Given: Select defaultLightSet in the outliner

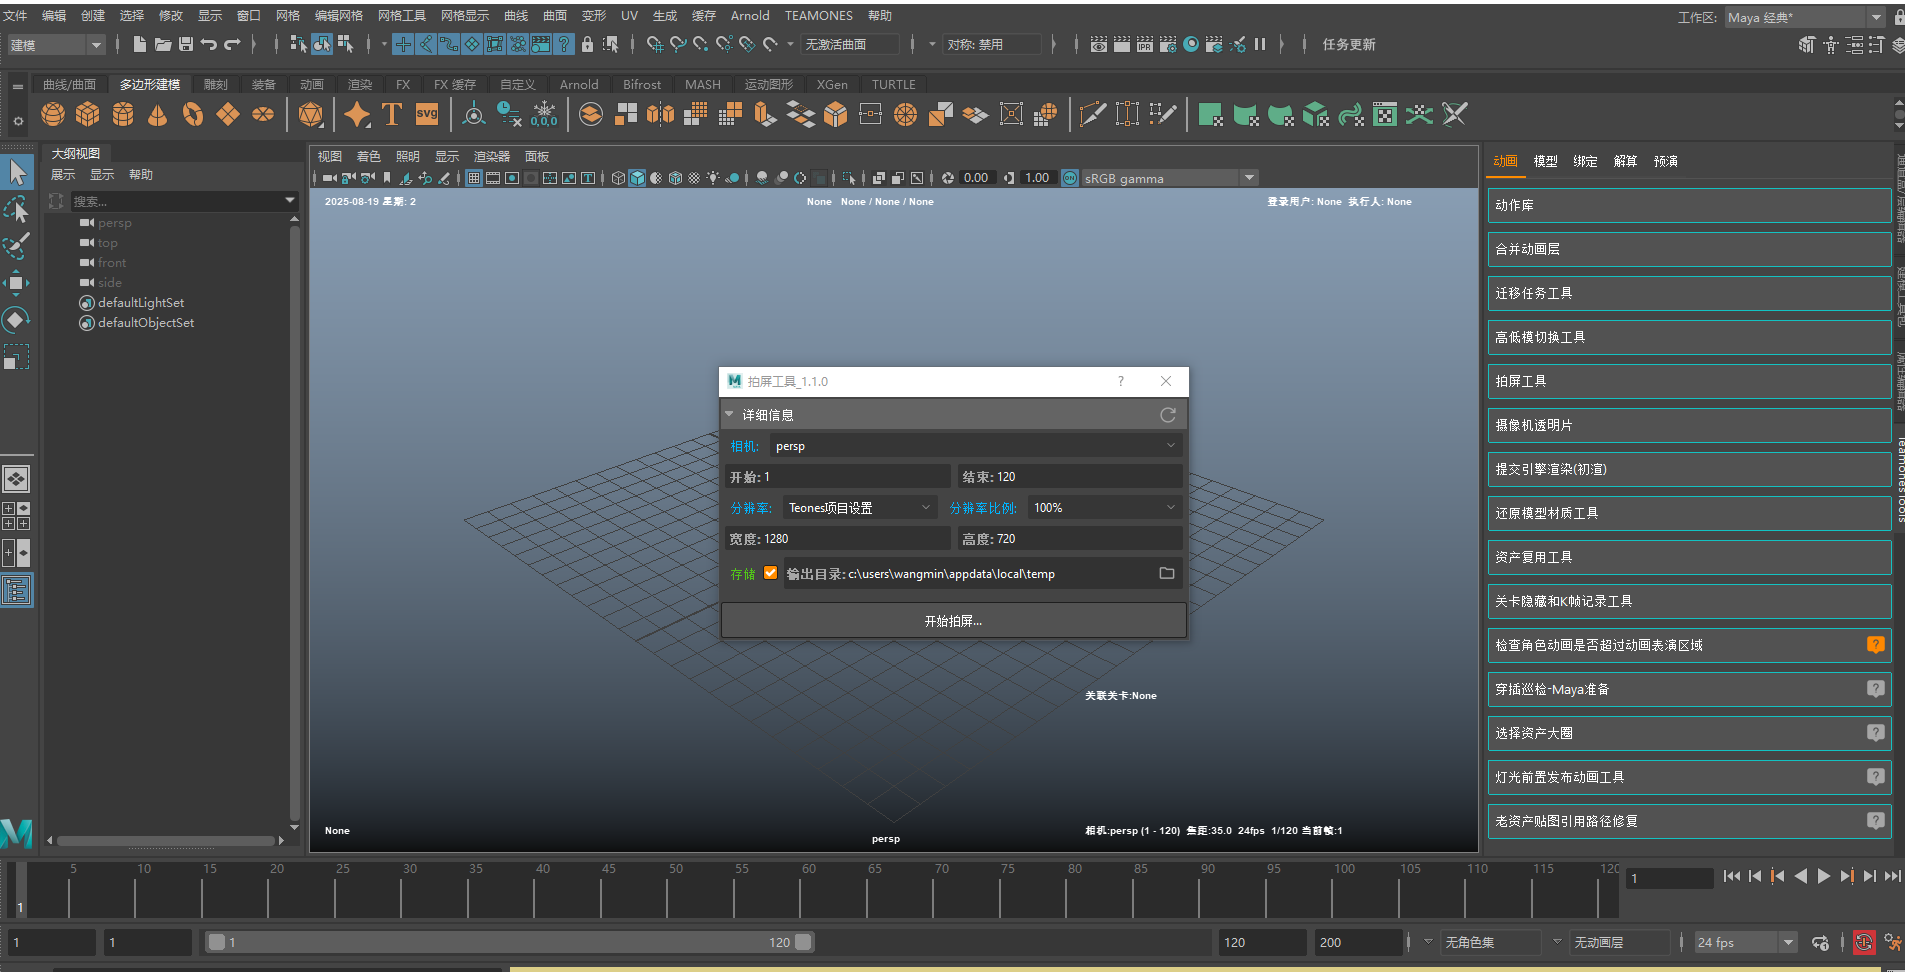Looking at the screenshot, I should point(141,303).
